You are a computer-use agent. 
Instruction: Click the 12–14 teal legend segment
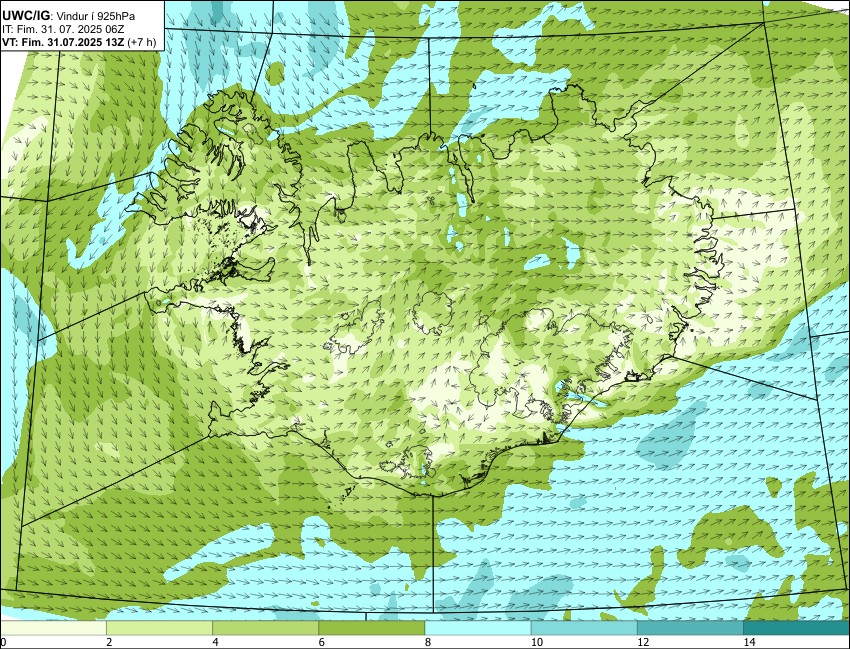691,628
